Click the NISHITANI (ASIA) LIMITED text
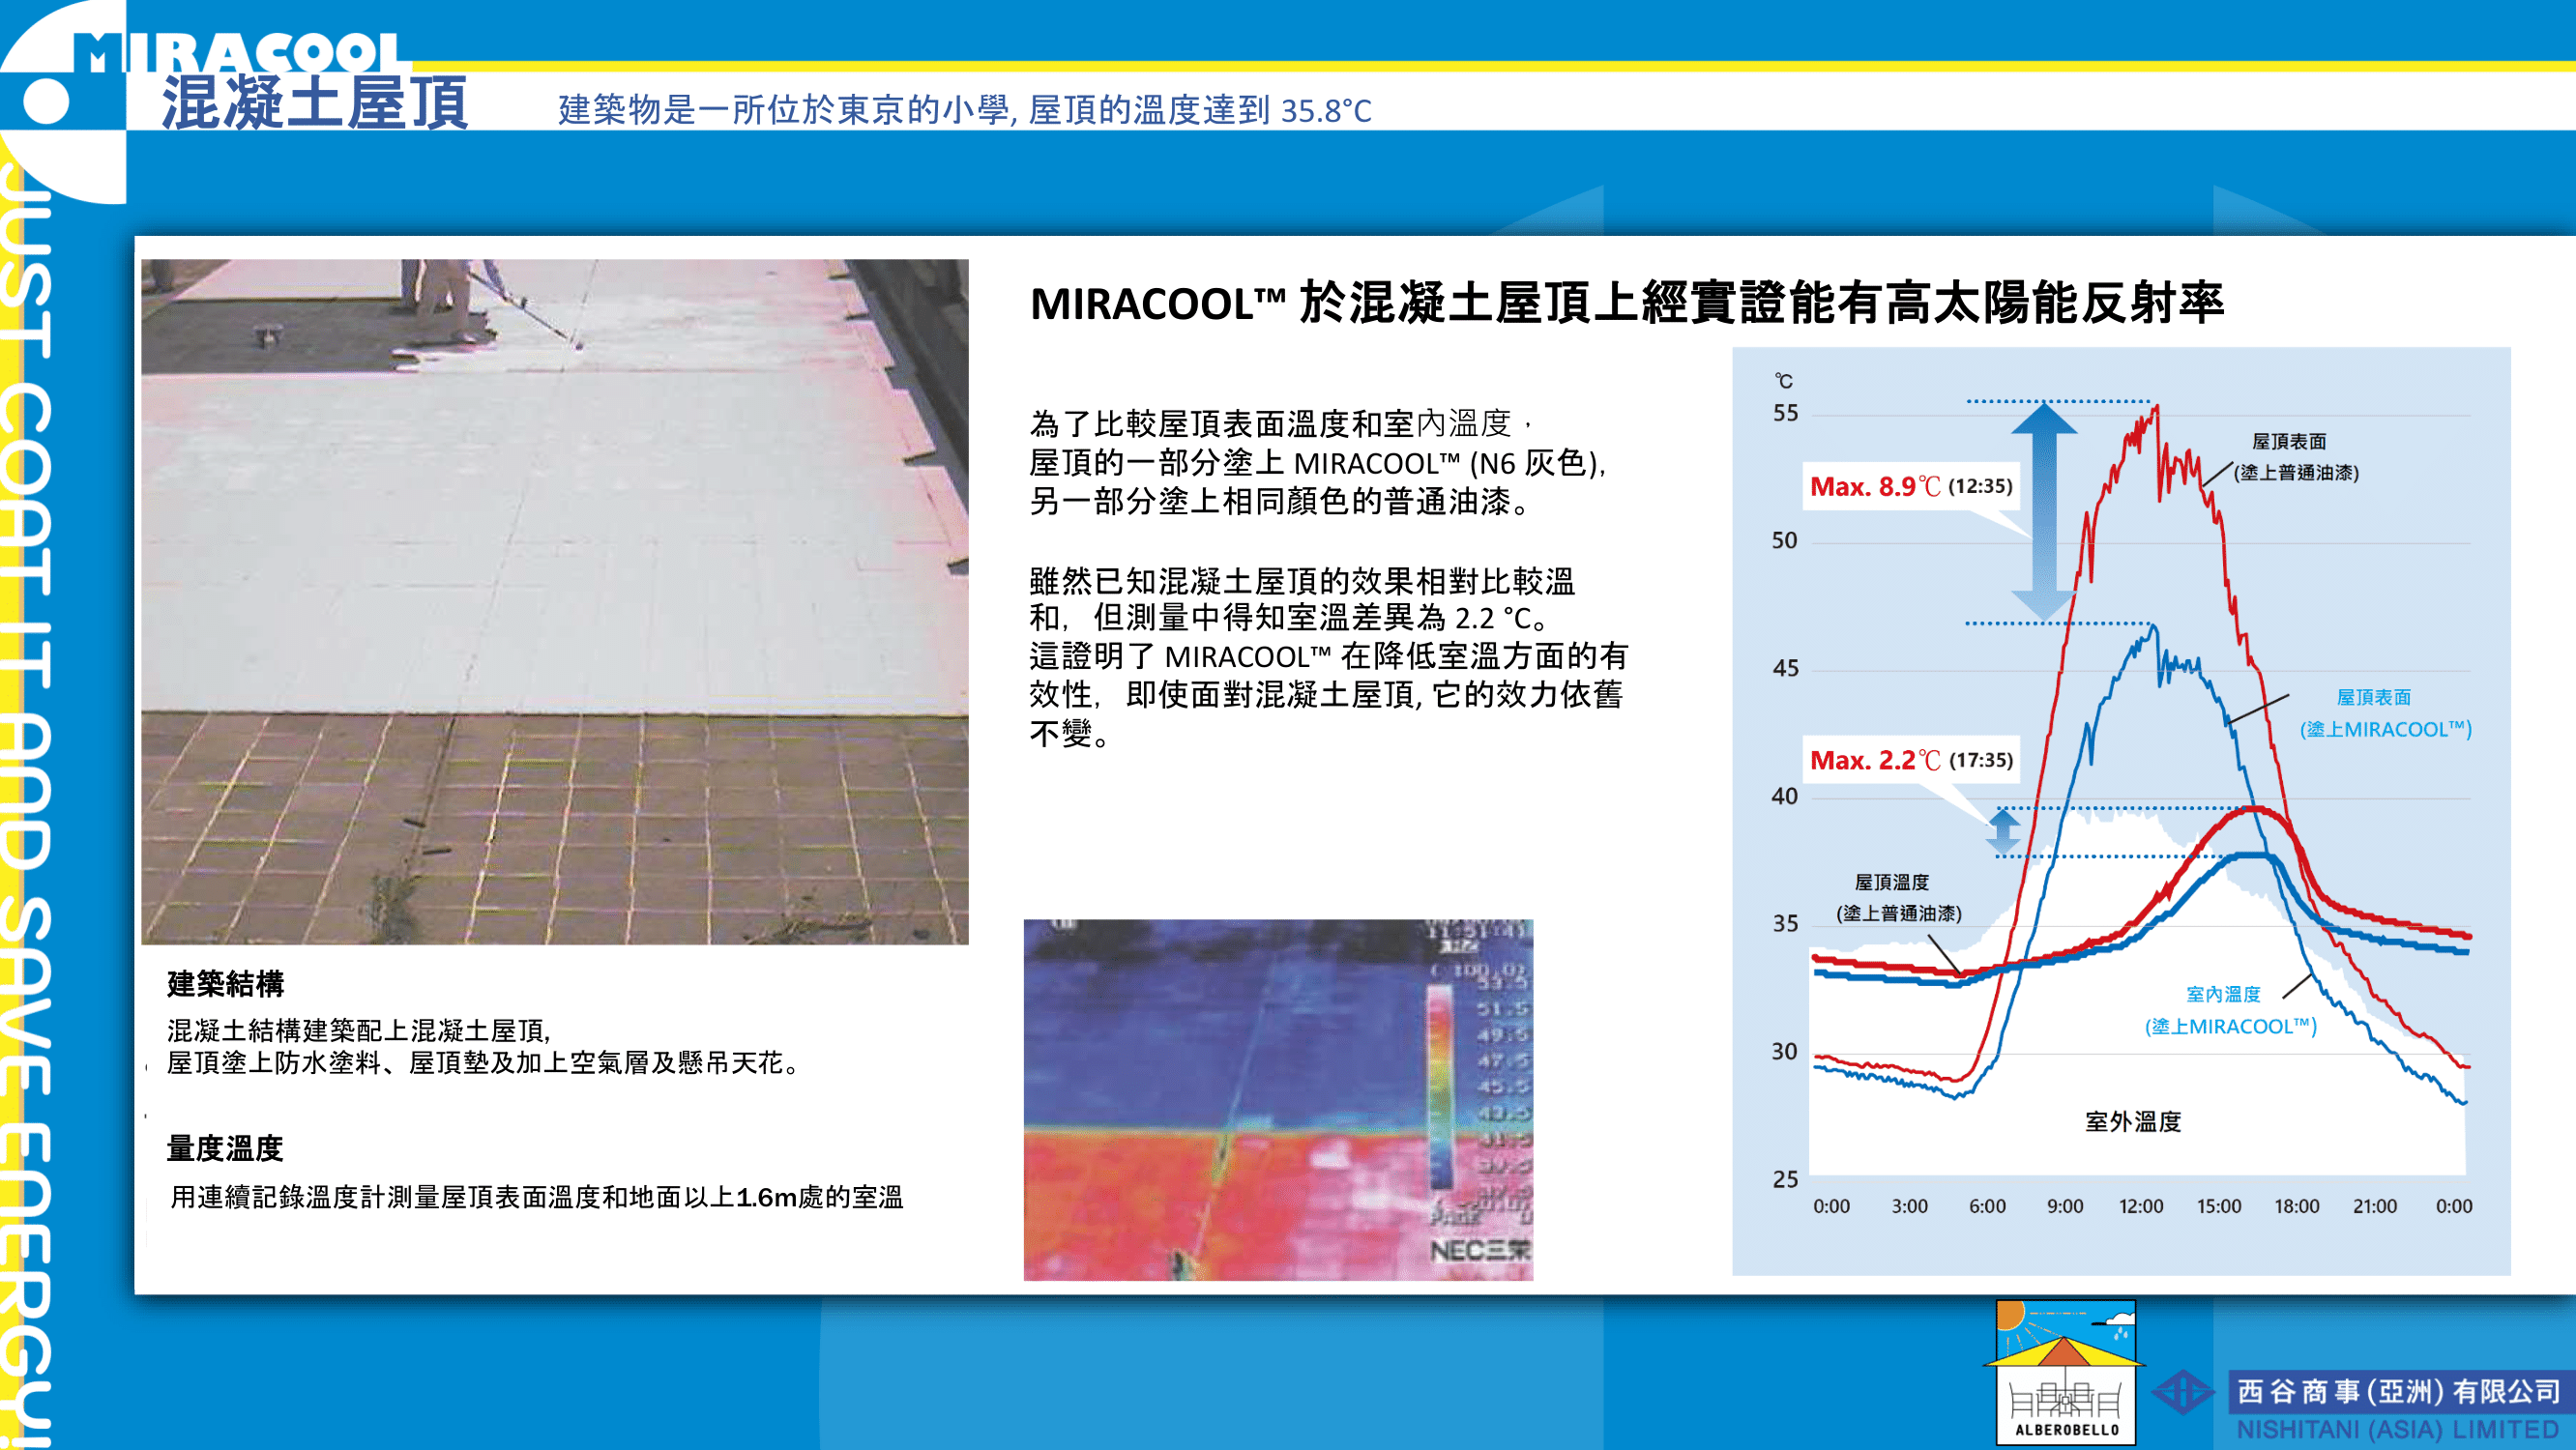This screenshot has height=1450, width=2576. 2397,1430
